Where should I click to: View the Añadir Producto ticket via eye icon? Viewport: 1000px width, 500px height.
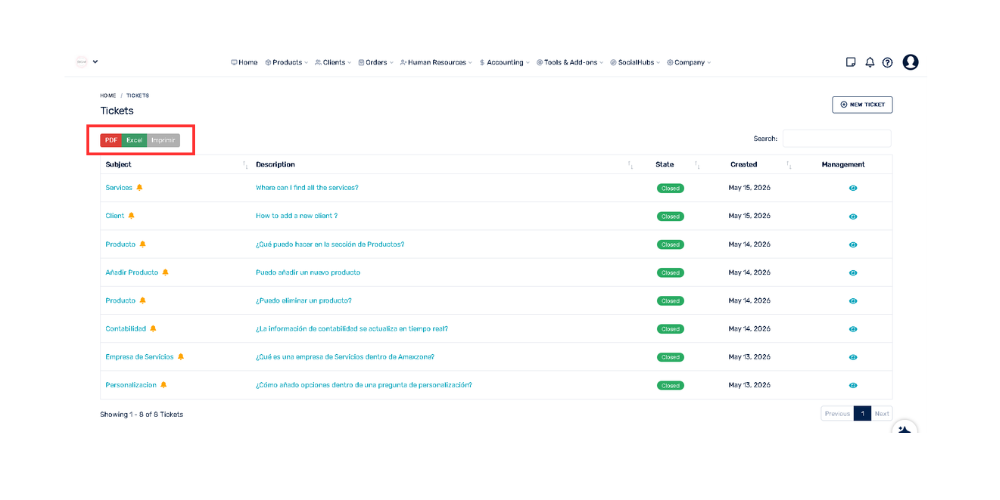[x=853, y=273]
